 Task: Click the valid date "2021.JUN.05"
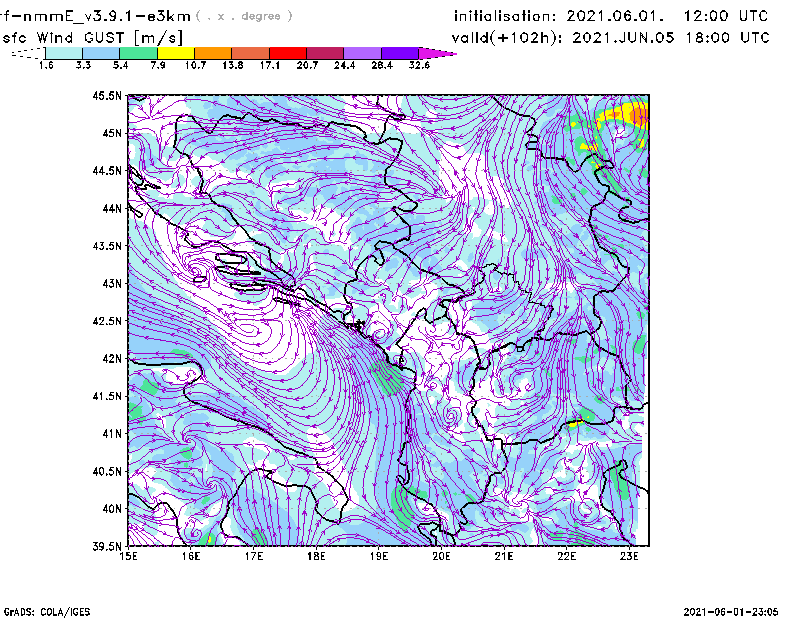[623, 38]
